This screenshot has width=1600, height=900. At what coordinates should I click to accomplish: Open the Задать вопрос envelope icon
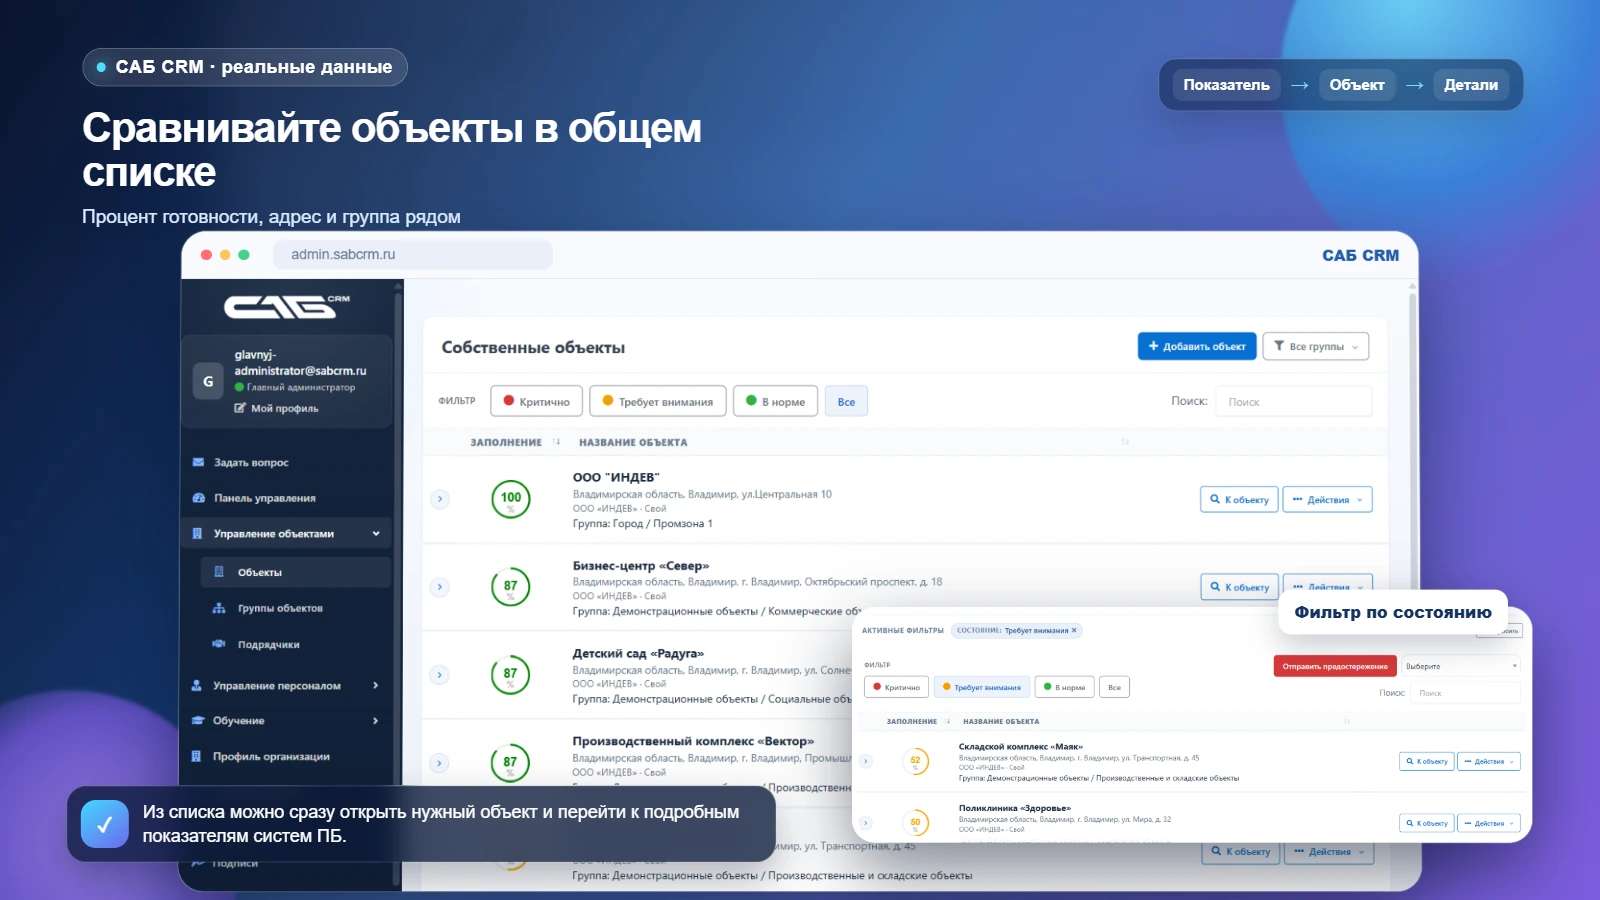tap(198, 462)
